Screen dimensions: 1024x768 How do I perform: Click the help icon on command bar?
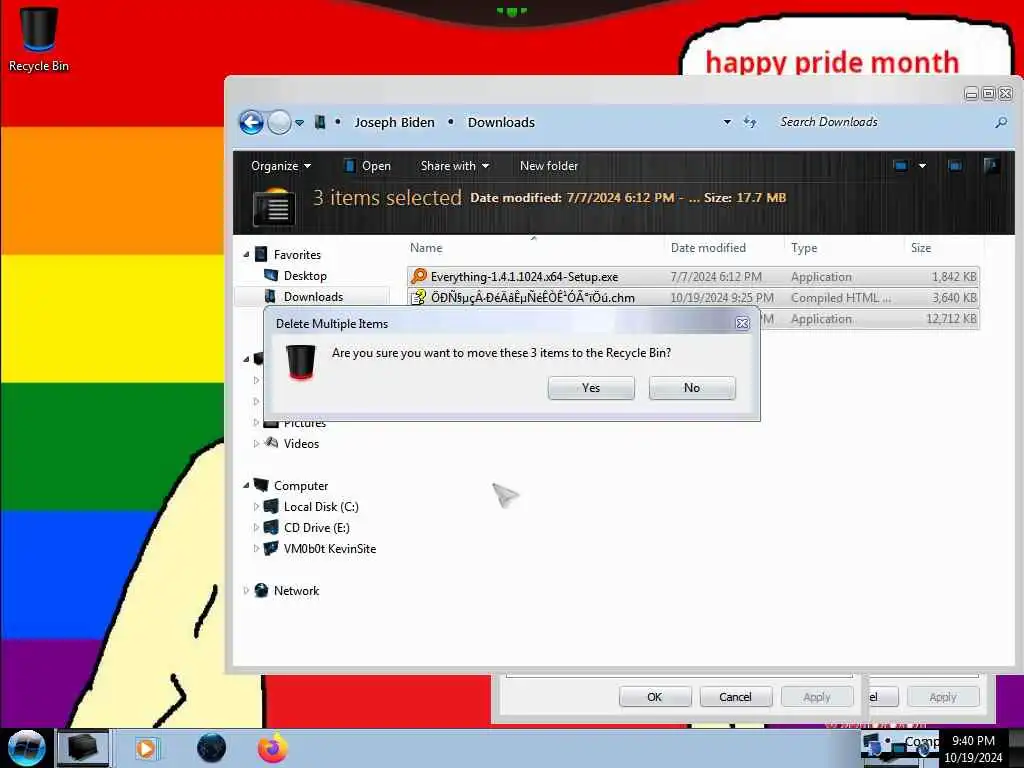tap(991, 166)
